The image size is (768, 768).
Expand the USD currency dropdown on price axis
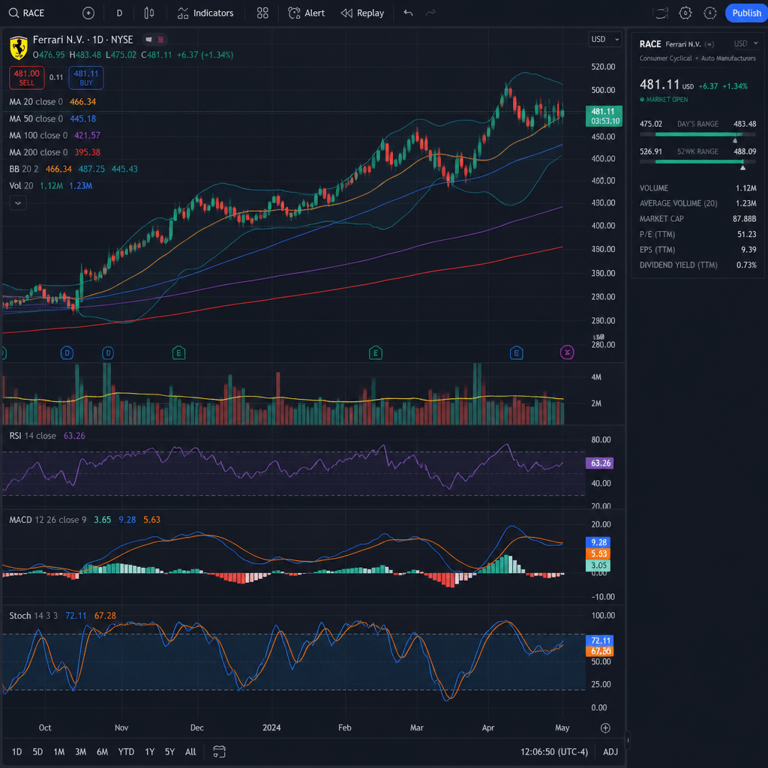coord(605,39)
